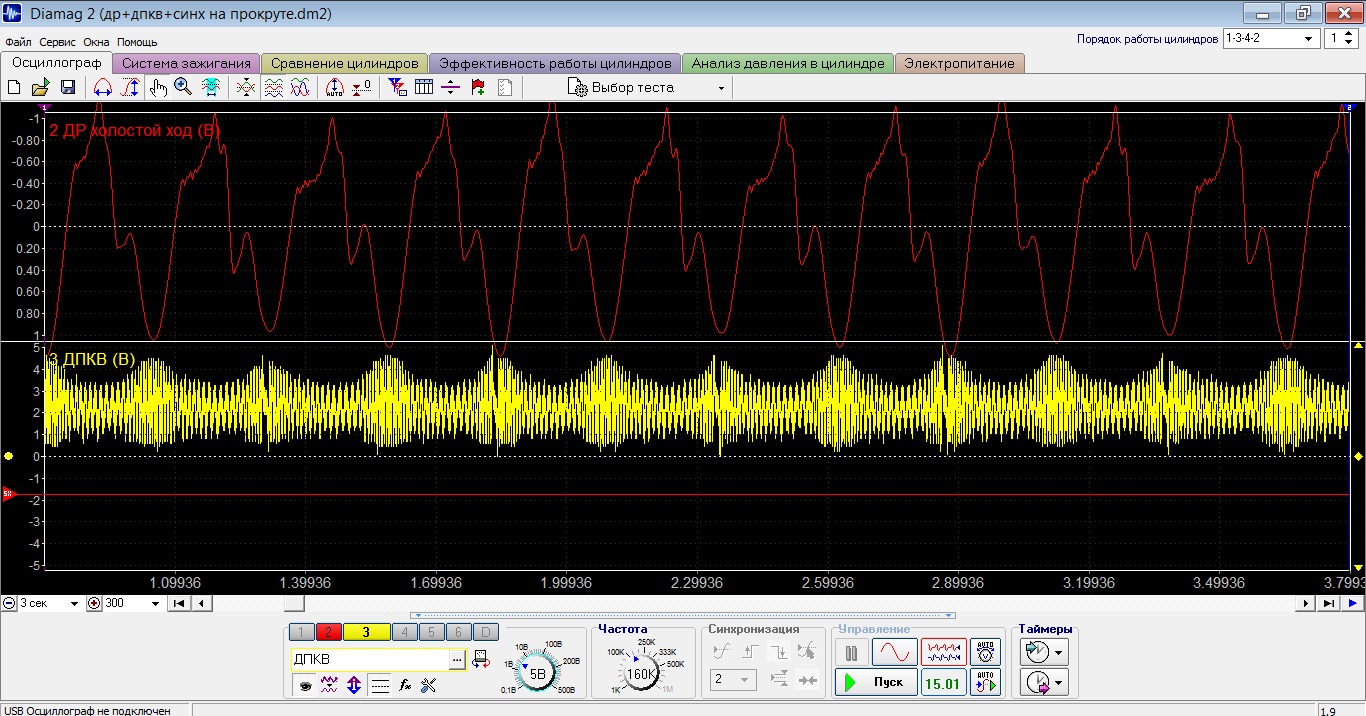Click the AUTO vertical scale icon
This screenshot has height=716, width=1366.
(x=335, y=88)
